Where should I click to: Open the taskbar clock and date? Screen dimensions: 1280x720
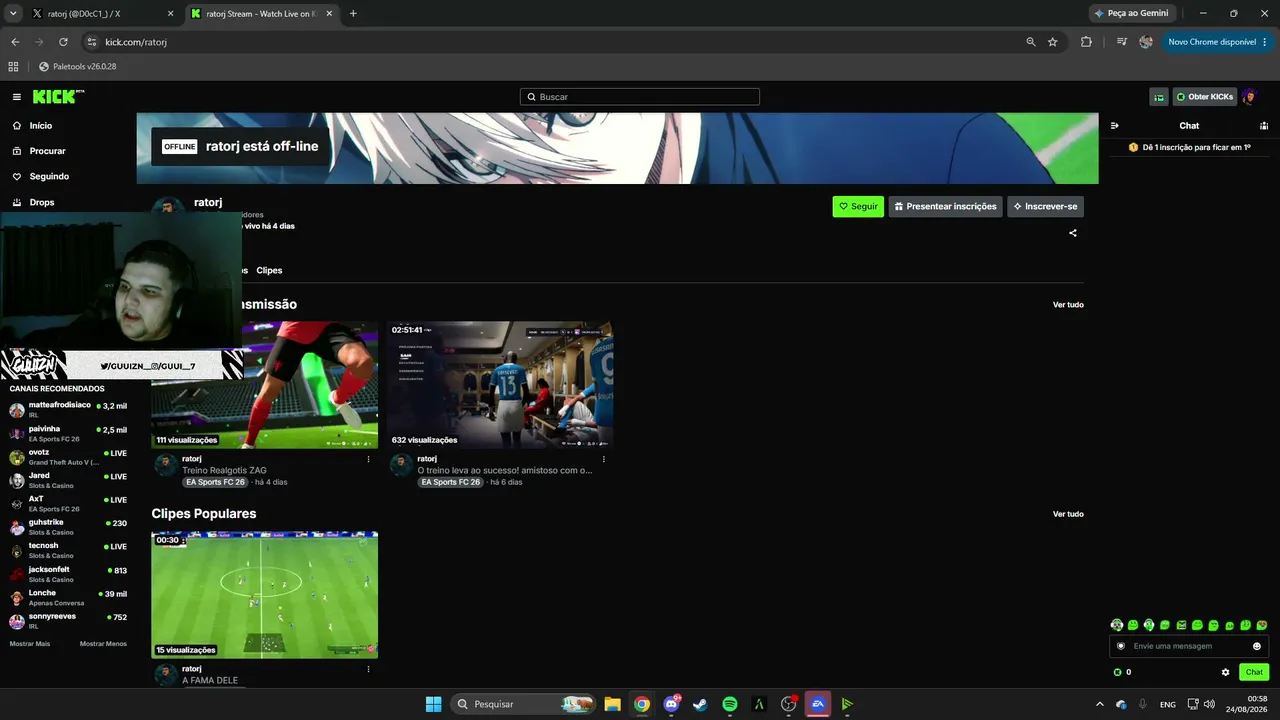click(1248, 704)
